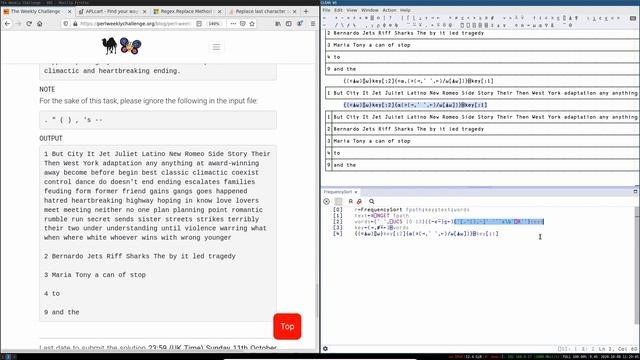The image size is (640, 360).
Task: Switch to Regex.Replace Method tab
Action: pos(187,11)
